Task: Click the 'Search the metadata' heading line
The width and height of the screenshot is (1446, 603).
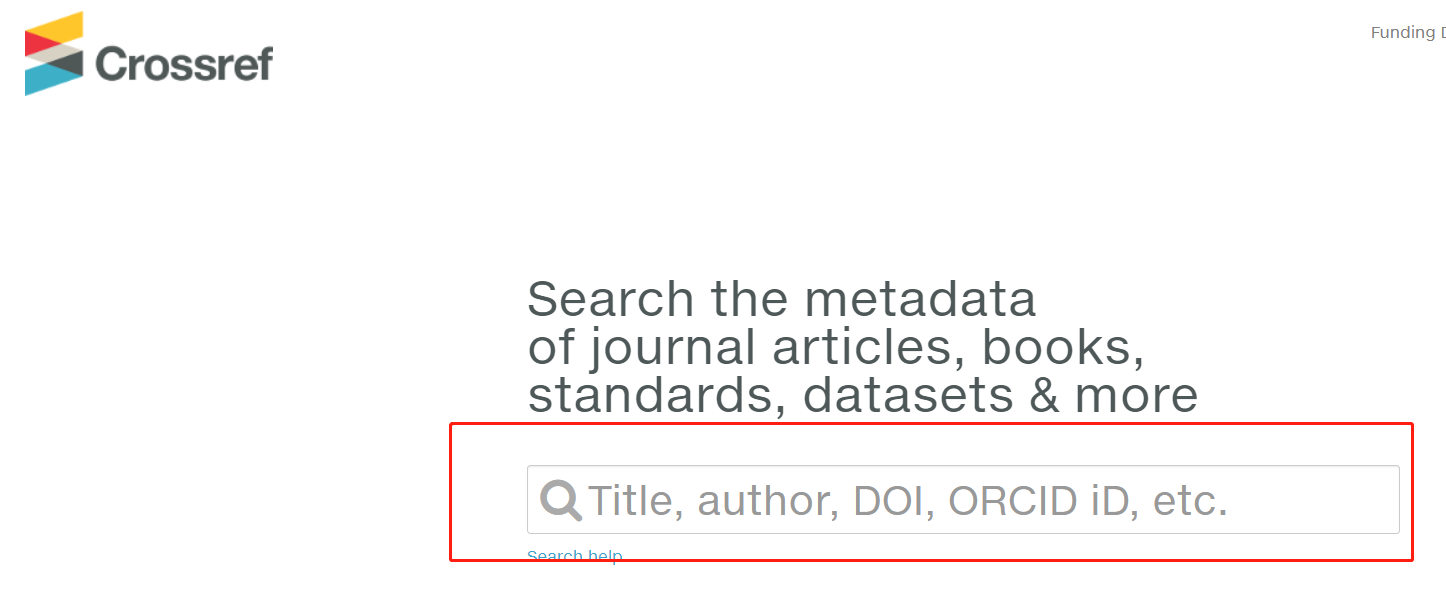Action: 781,299
